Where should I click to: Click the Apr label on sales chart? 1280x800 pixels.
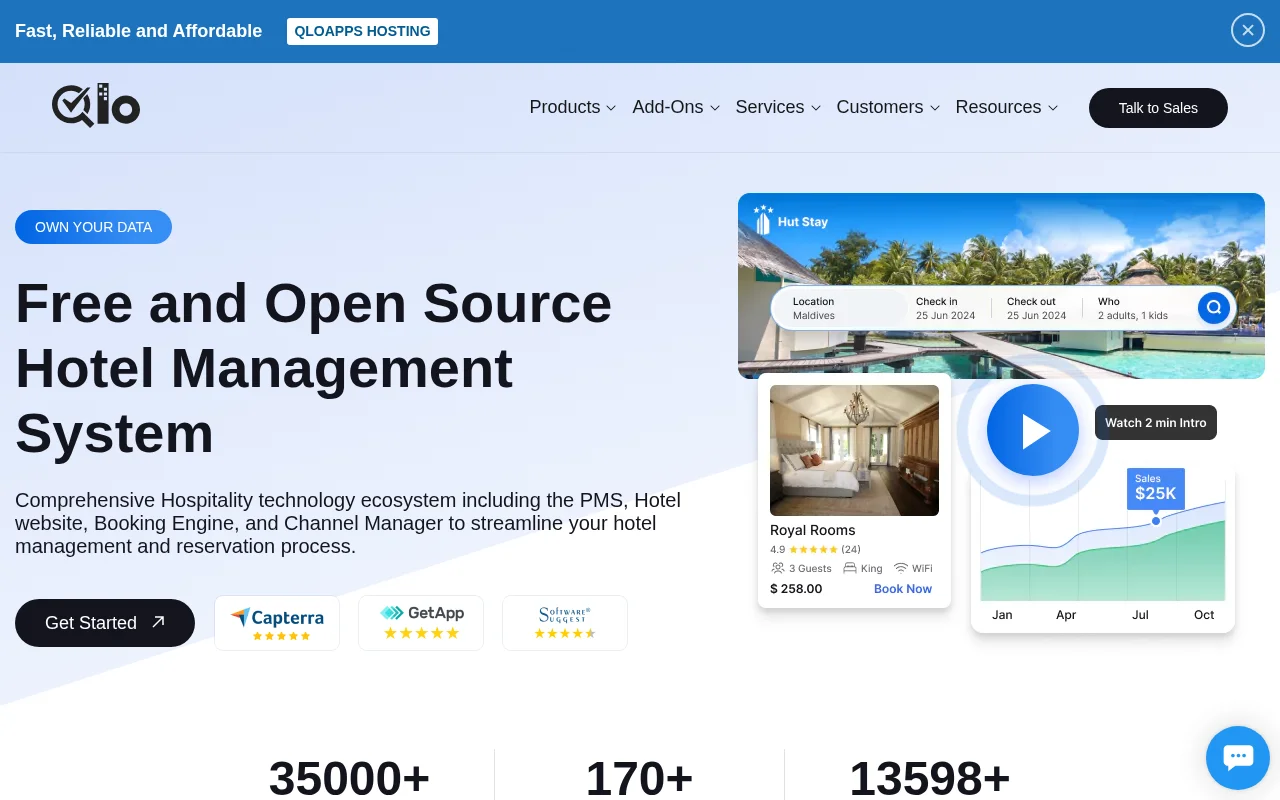tap(1066, 615)
